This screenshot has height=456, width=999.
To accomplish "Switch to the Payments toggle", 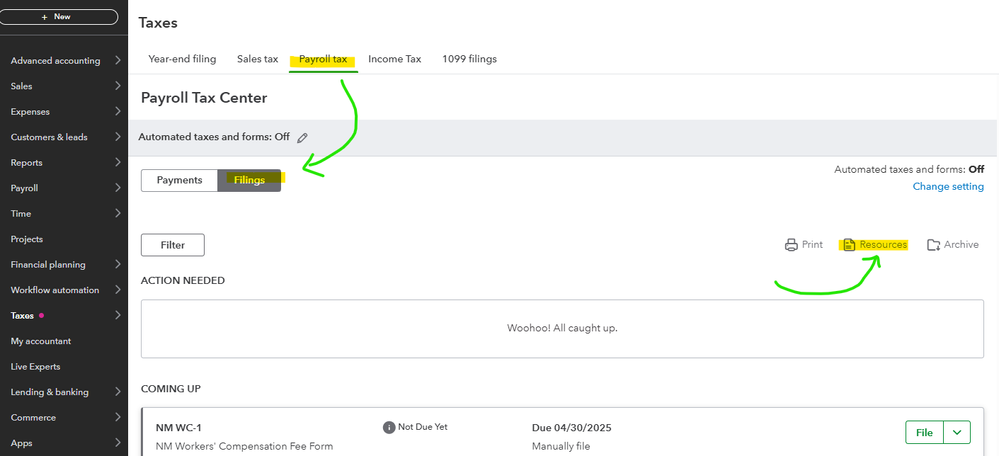I will point(180,180).
